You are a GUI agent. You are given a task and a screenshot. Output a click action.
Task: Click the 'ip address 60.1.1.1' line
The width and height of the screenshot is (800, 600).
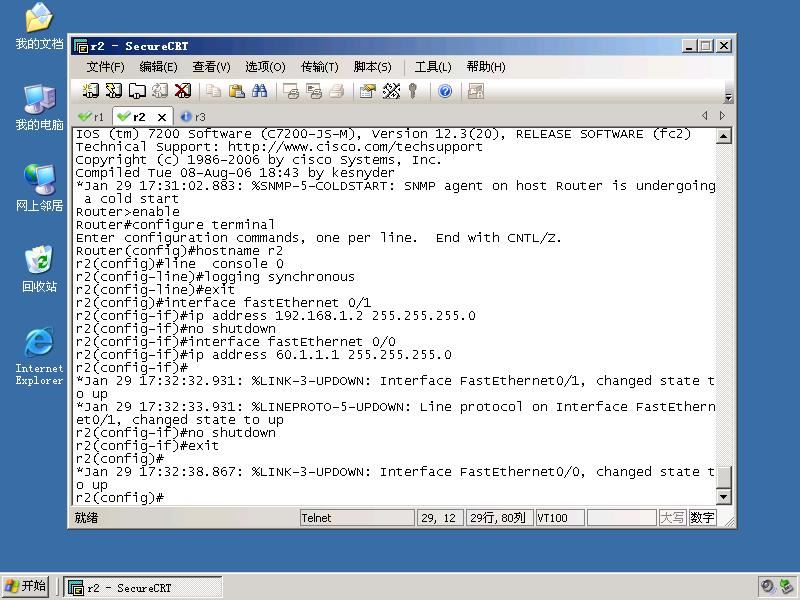tap(264, 355)
